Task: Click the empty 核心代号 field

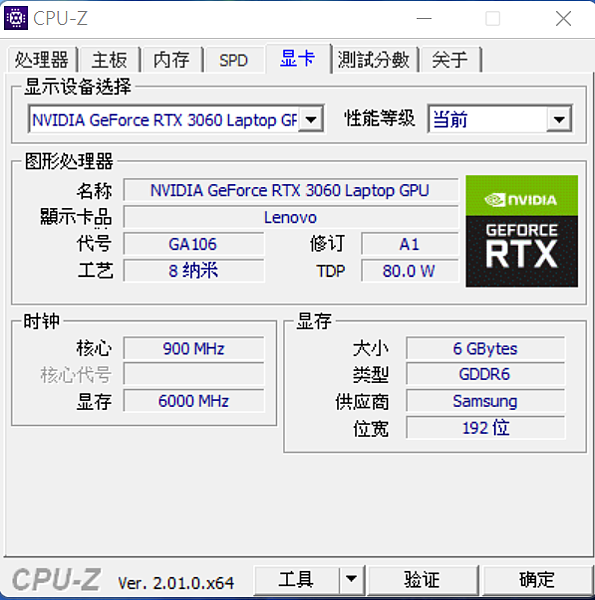Action: [194, 374]
